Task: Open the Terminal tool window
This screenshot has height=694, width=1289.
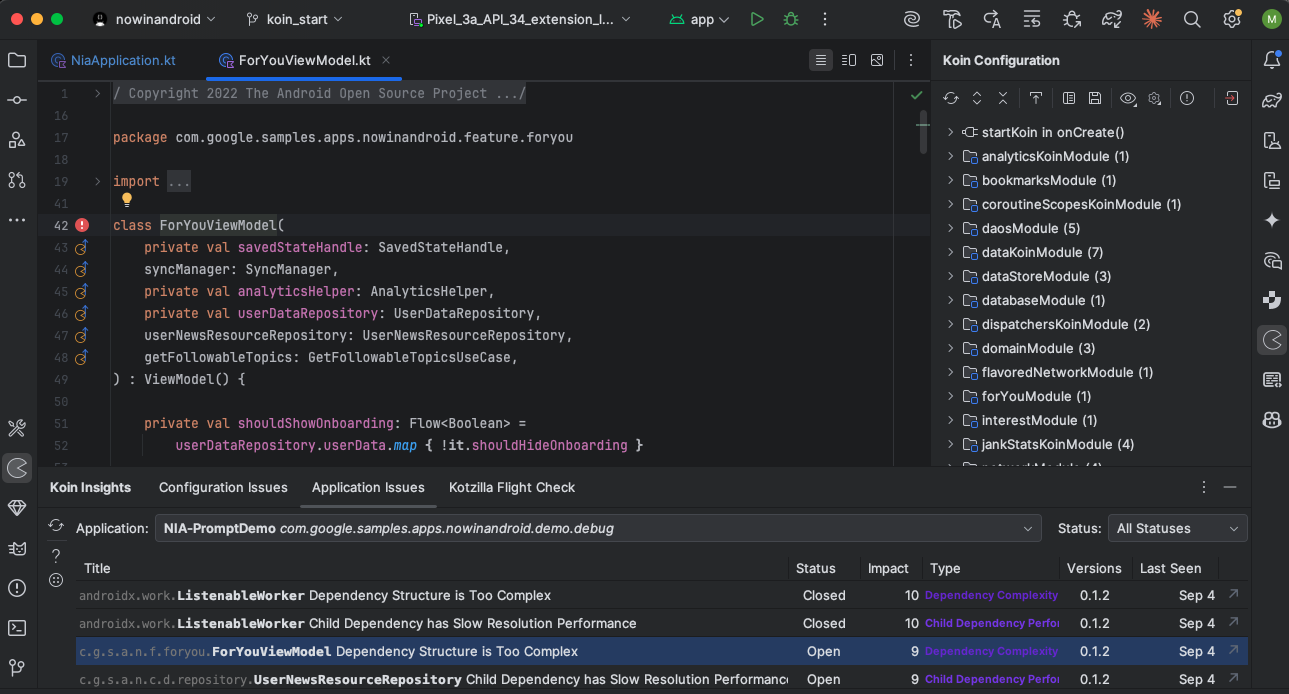Action: pyautogui.click(x=17, y=628)
